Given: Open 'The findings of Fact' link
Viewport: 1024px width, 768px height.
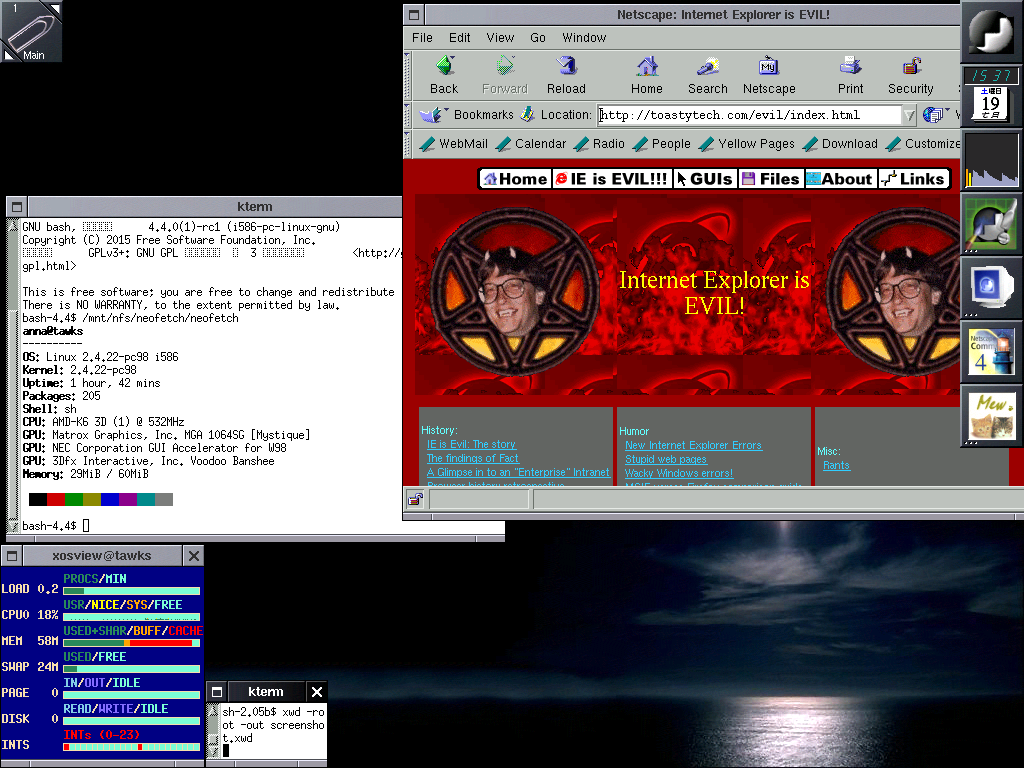Looking at the screenshot, I should [472, 458].
